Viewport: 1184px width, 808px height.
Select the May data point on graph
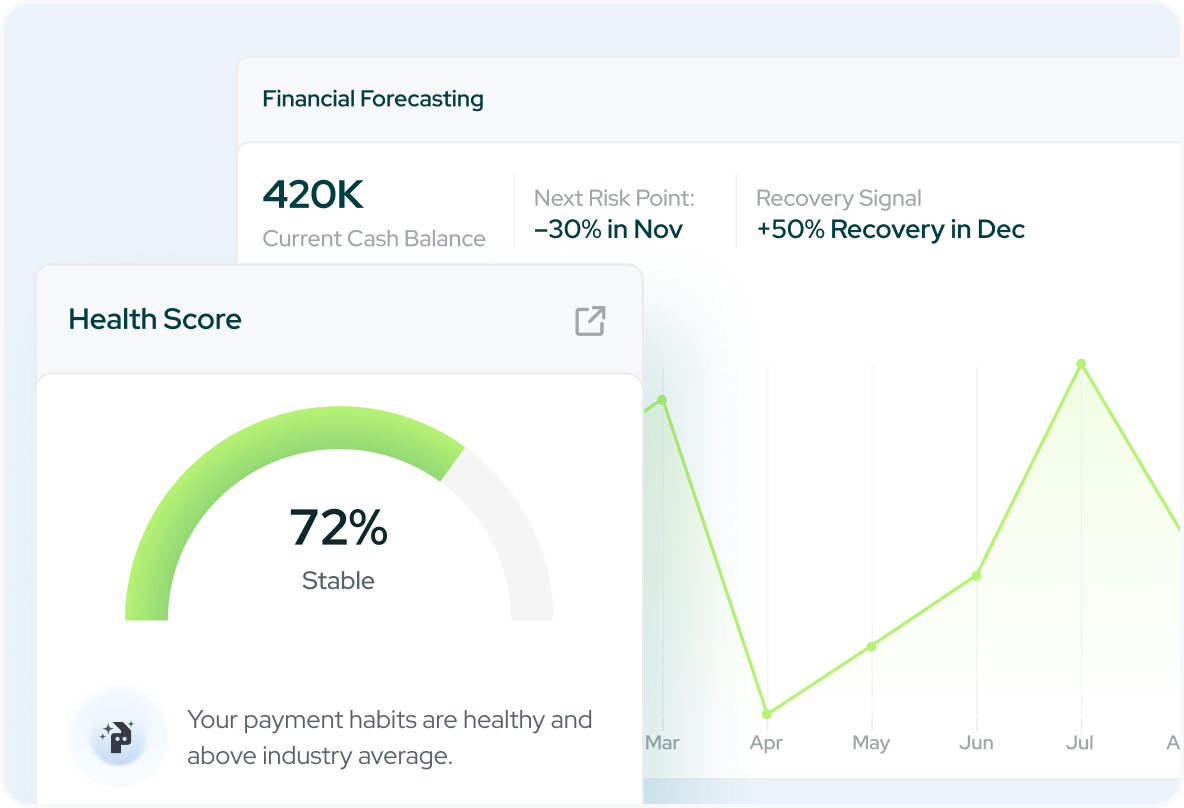click(x=871, y=646)
